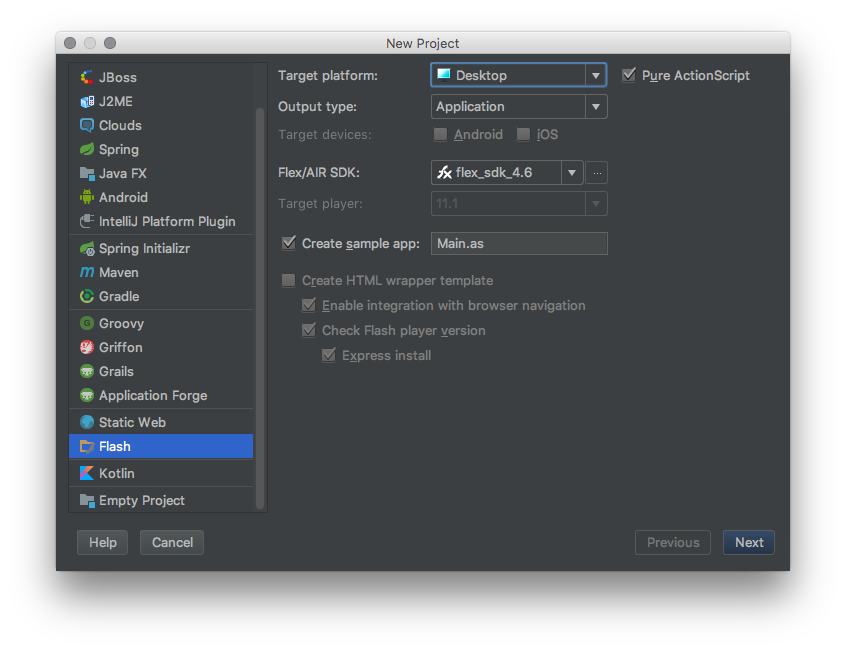Select Grails in the project list

coord(161,371)
